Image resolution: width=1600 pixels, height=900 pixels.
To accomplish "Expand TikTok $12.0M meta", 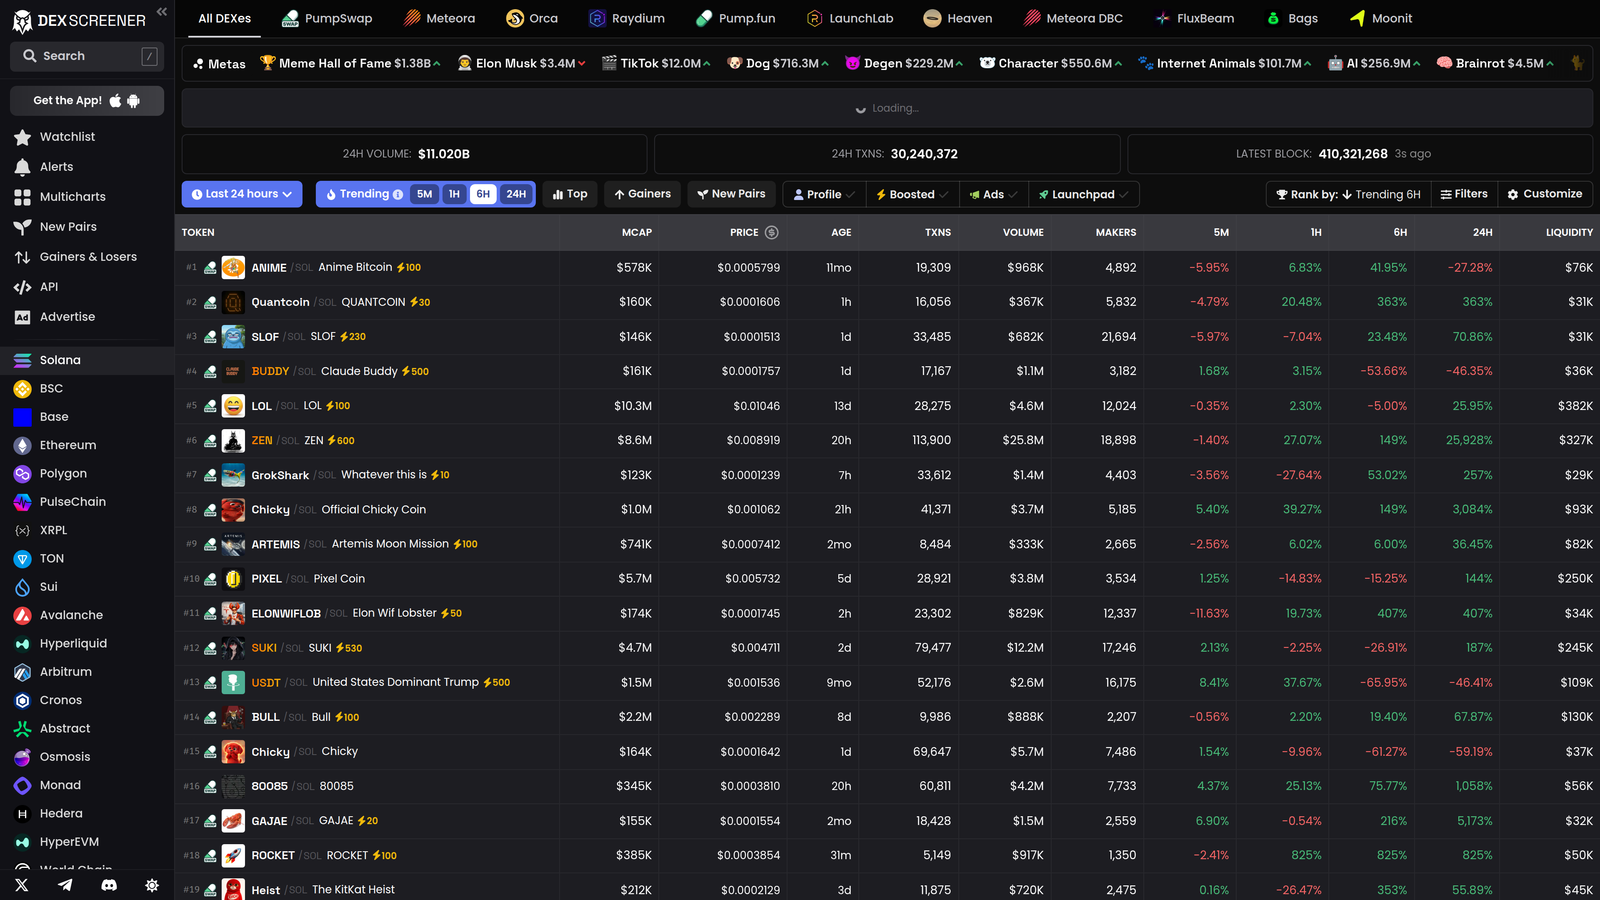I will pos(656,63).
